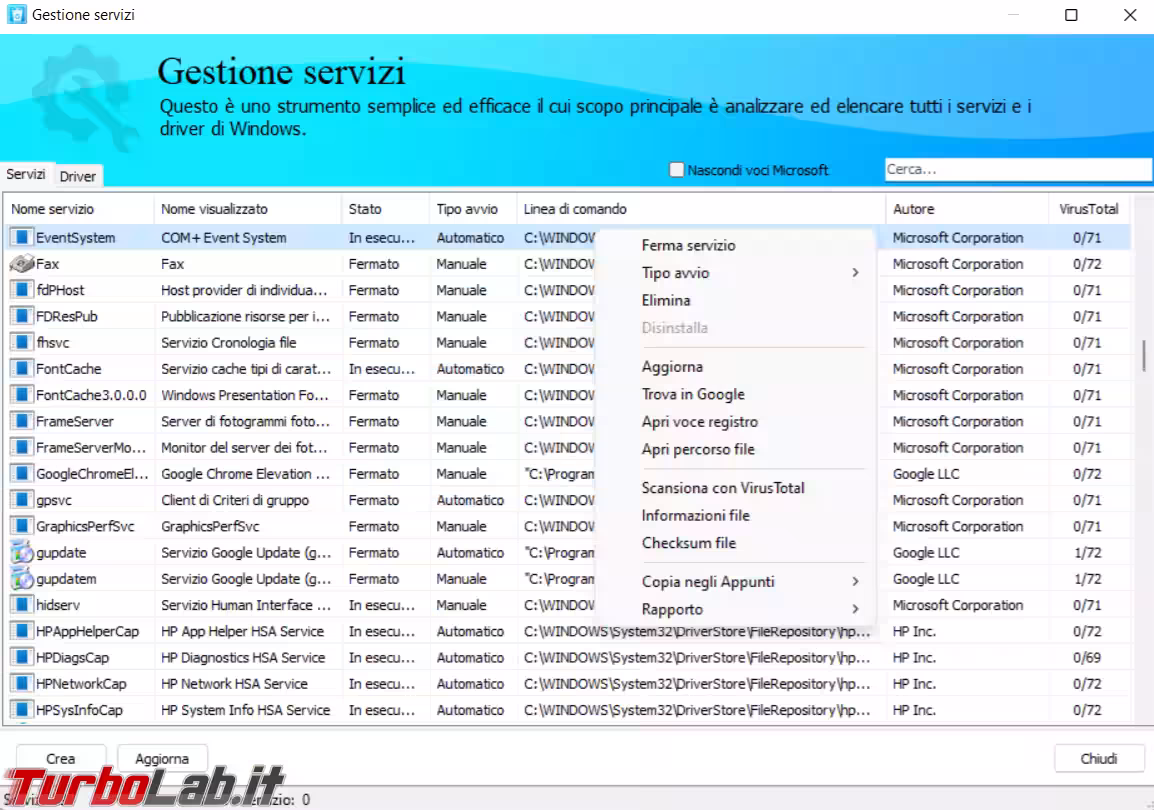Select Aggiorna in the context menu
Image resolution: width=1154 pixels, height=810 pixels.
point(672,367)
